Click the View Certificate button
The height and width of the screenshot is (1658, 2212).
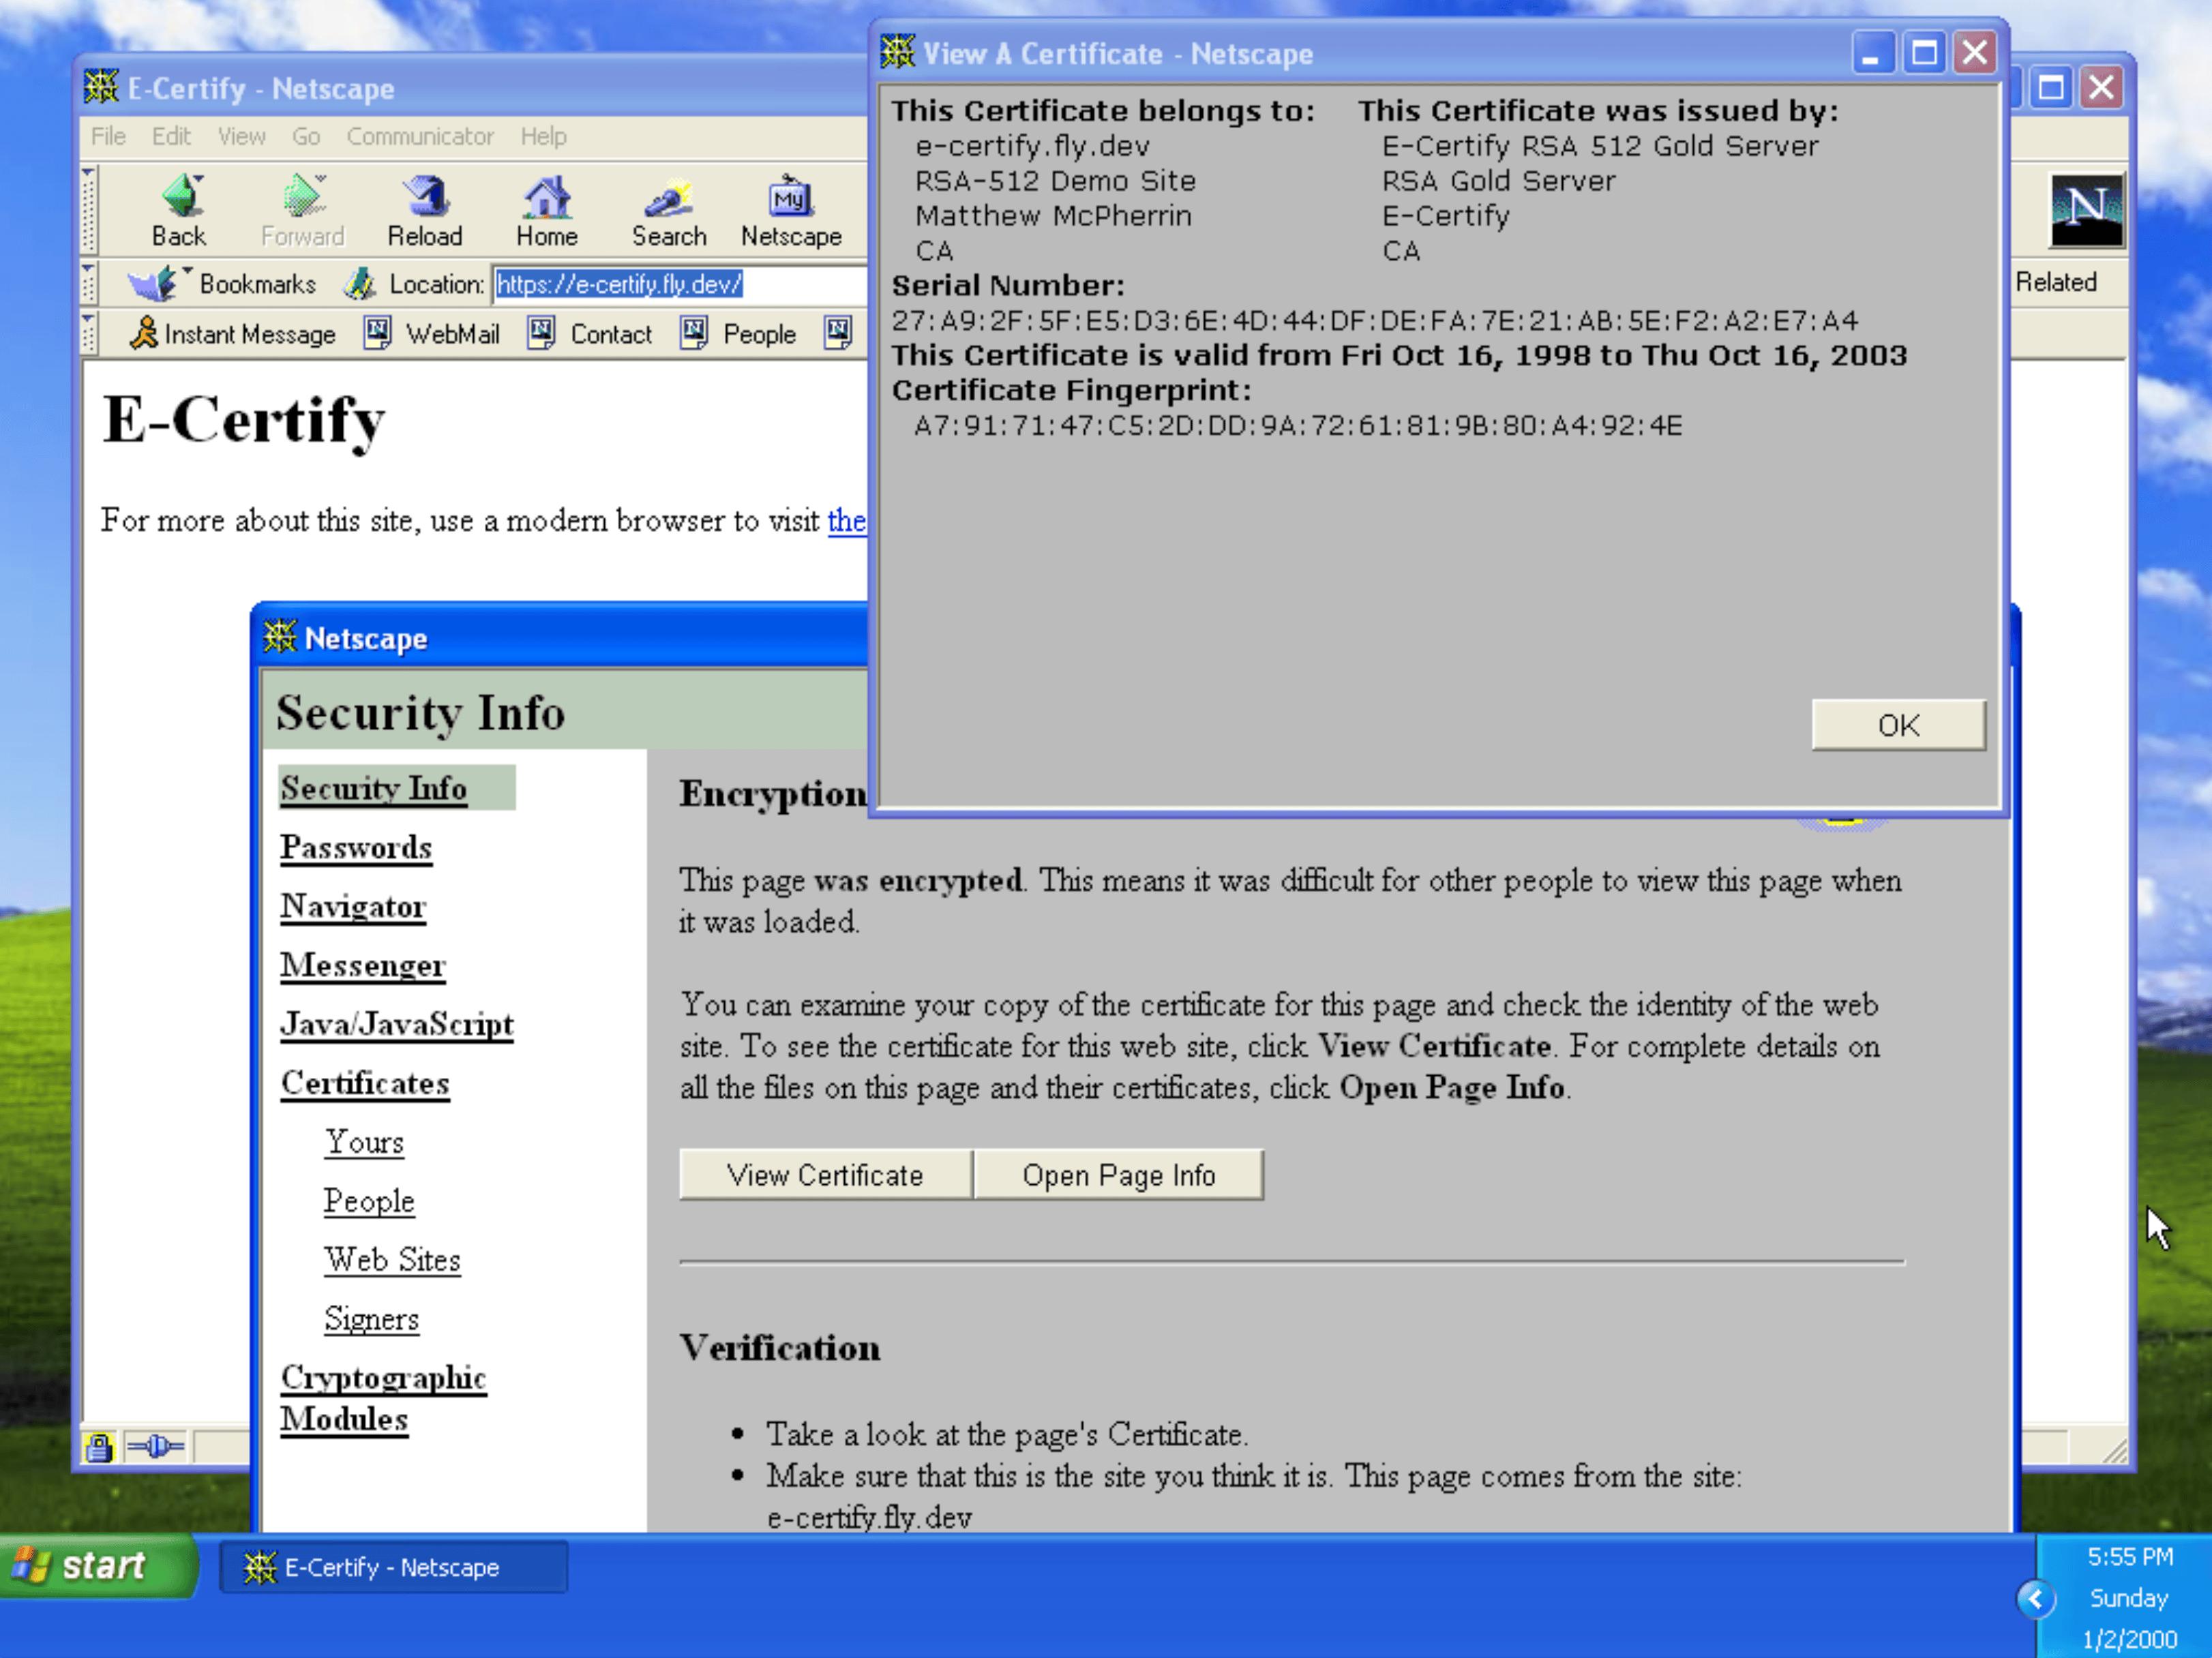pyautogui.click(x=825, y=1175)
